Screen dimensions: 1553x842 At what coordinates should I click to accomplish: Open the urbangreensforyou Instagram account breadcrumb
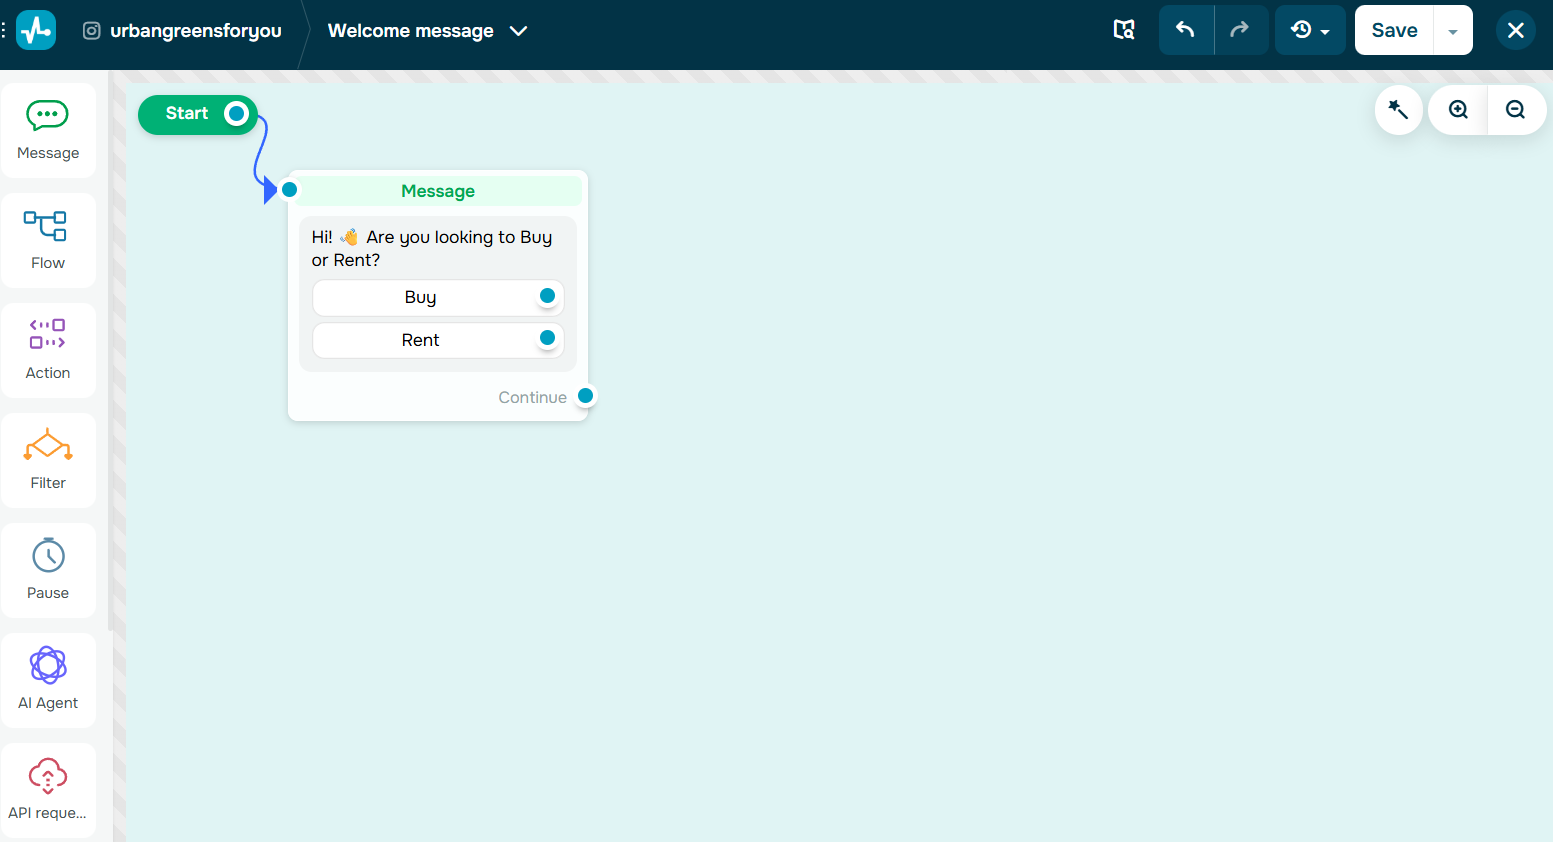point(181,30)
